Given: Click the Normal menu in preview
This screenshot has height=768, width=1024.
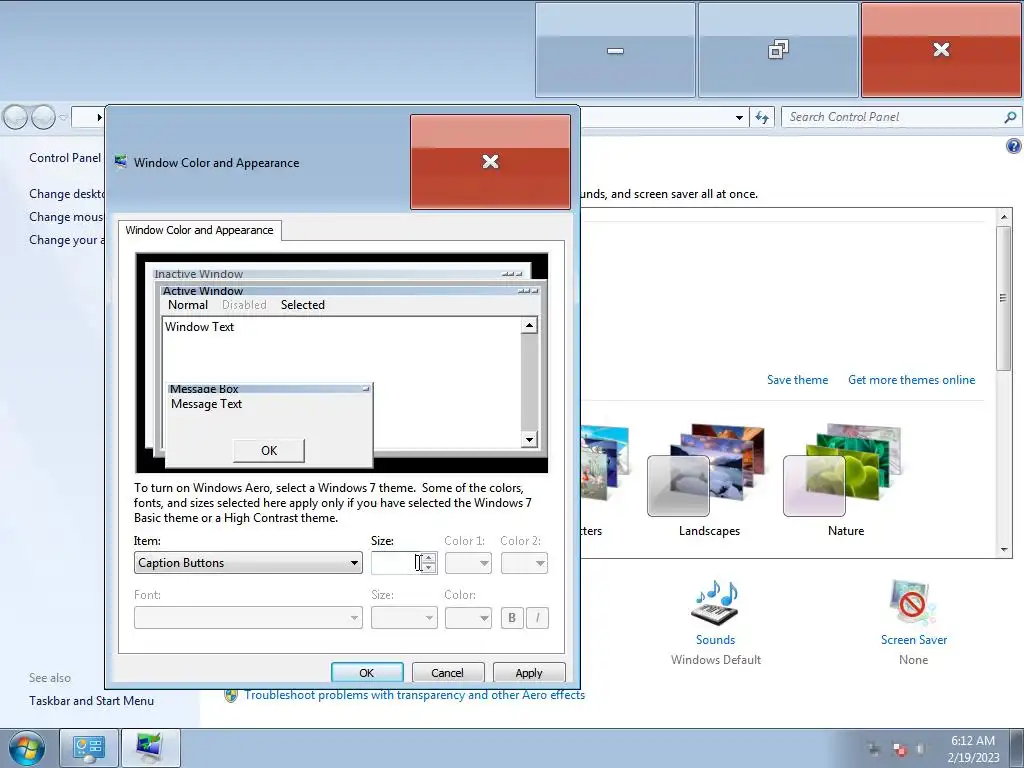Looking at the screenshot, I should 188,305.
